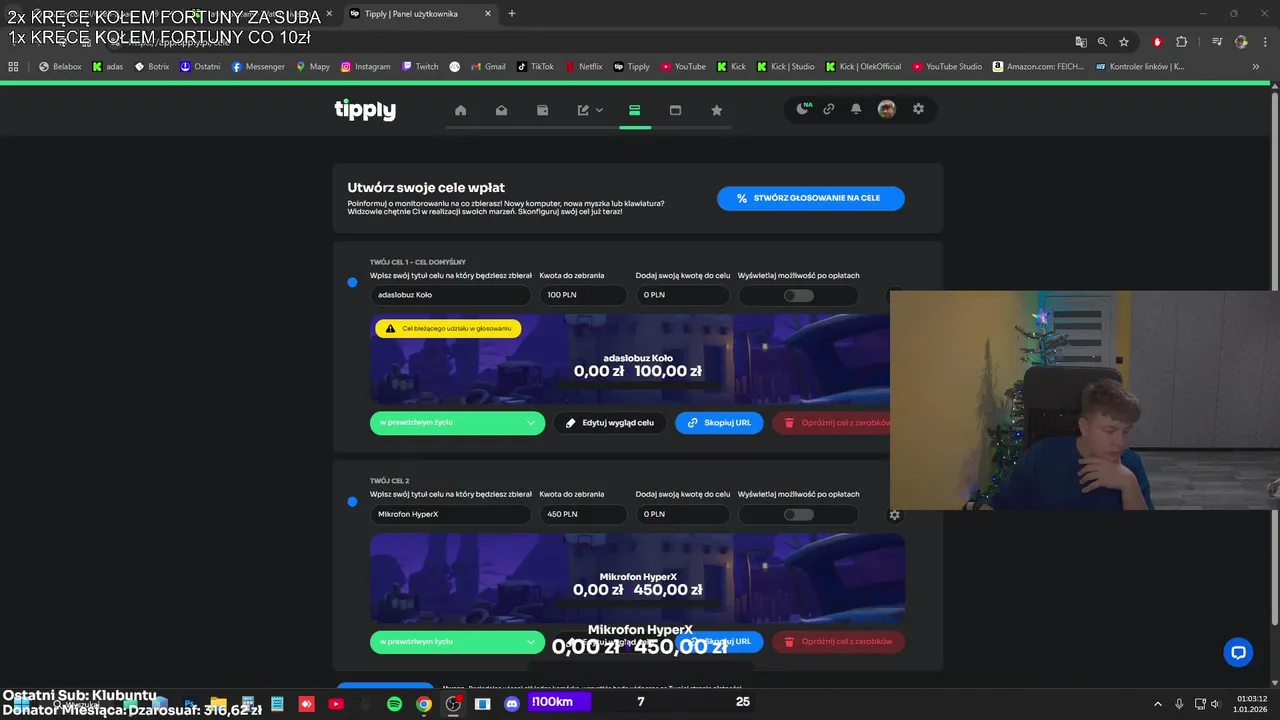Open Chrome three-dot menu

click(x=1265, y=42)
